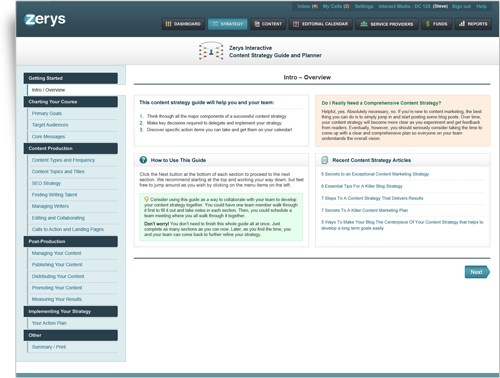Image resolution: width=500 pixels, height=378 pixels.
Task: Click the Zerys logo
Action: coord(45,19)
